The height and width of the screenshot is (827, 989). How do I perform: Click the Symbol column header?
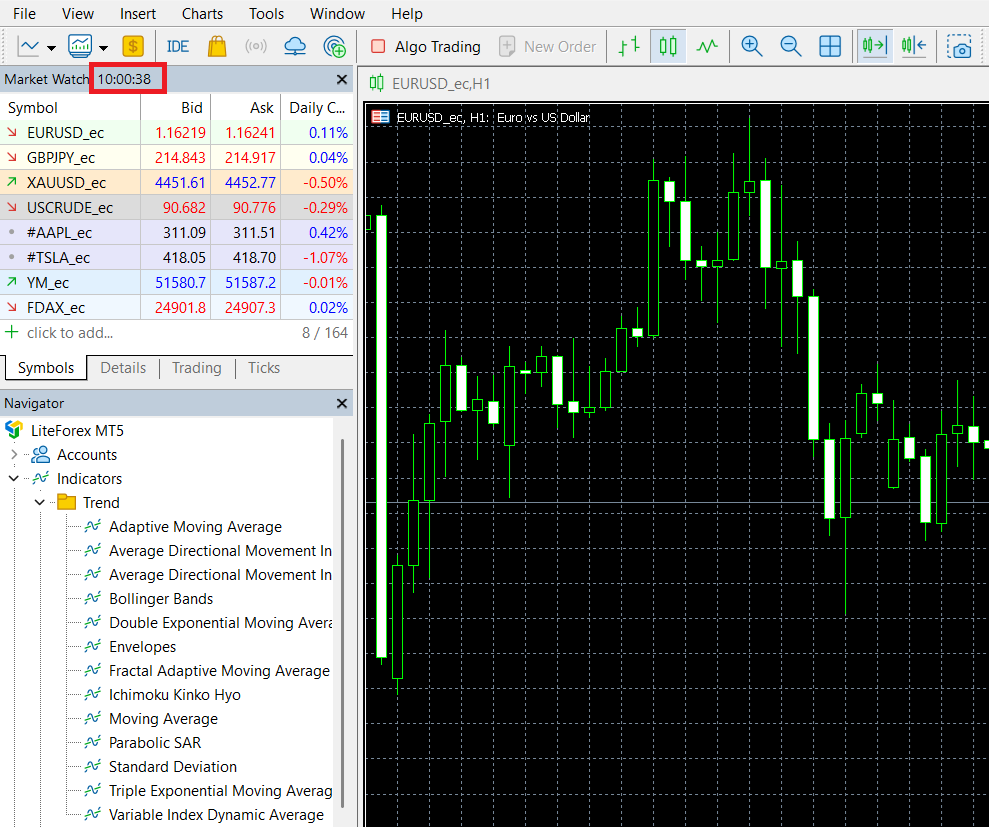tap(70, 108)
